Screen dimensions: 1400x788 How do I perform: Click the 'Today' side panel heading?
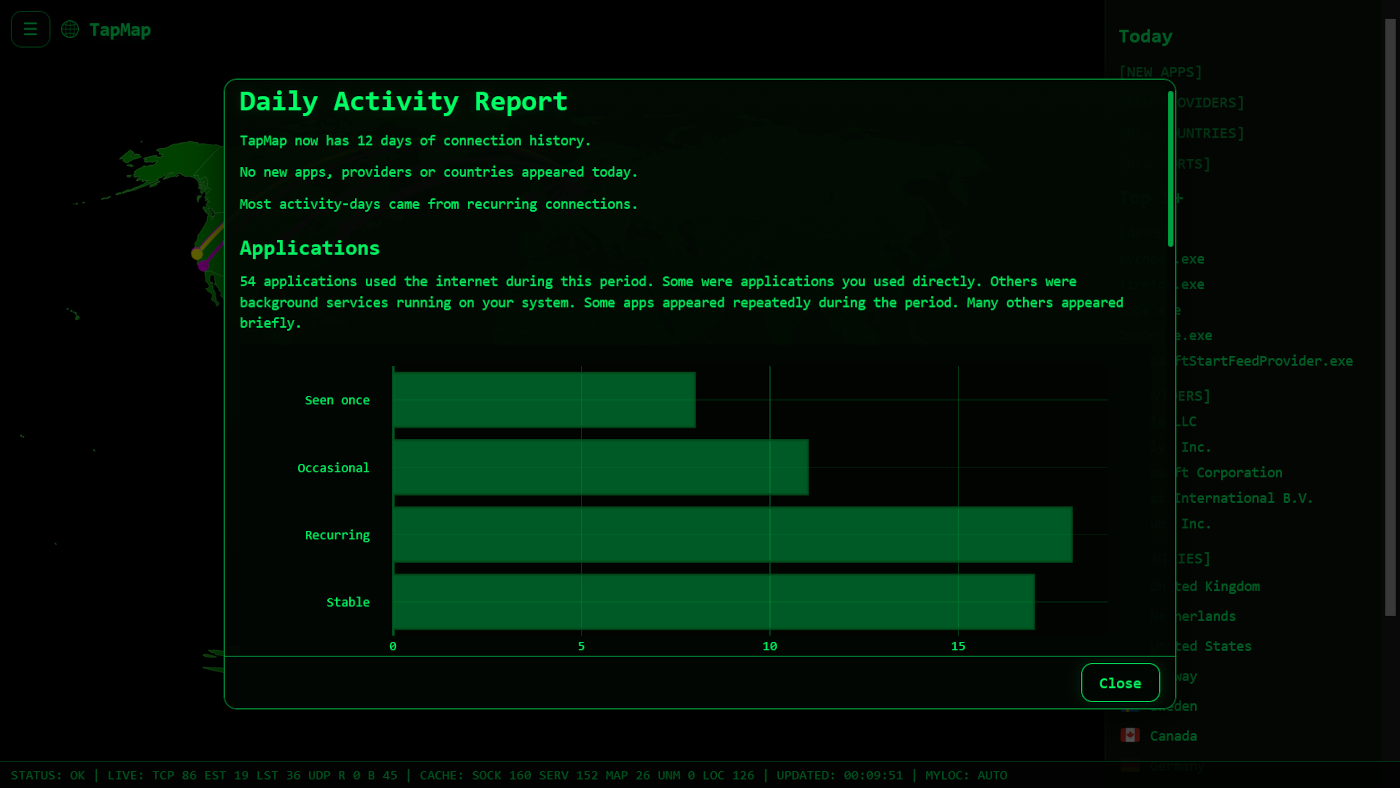tap(1145, 36)
